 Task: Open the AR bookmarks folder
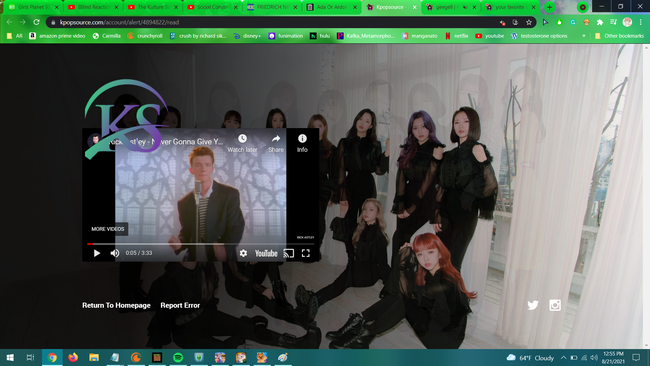tap(15, 36)
